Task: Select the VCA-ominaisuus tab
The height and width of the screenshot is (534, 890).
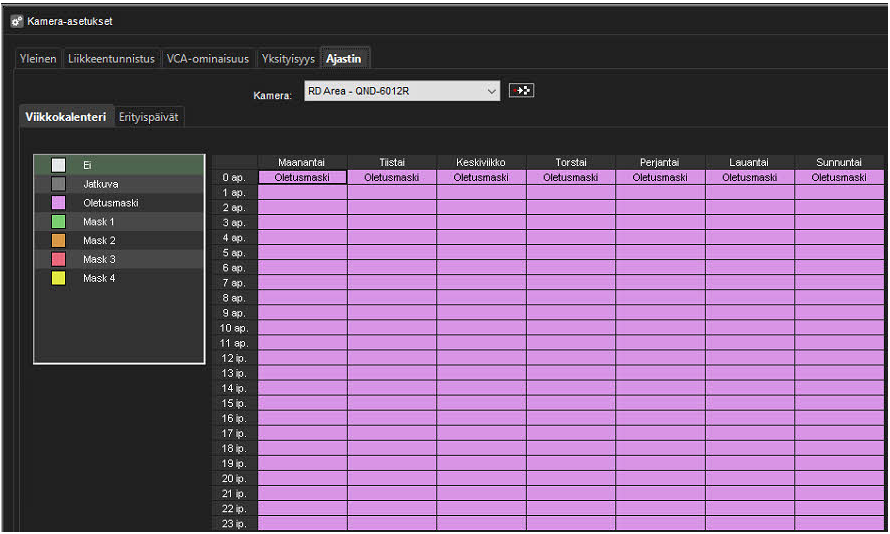Action: pyautogui.click(x=207, y=59)
